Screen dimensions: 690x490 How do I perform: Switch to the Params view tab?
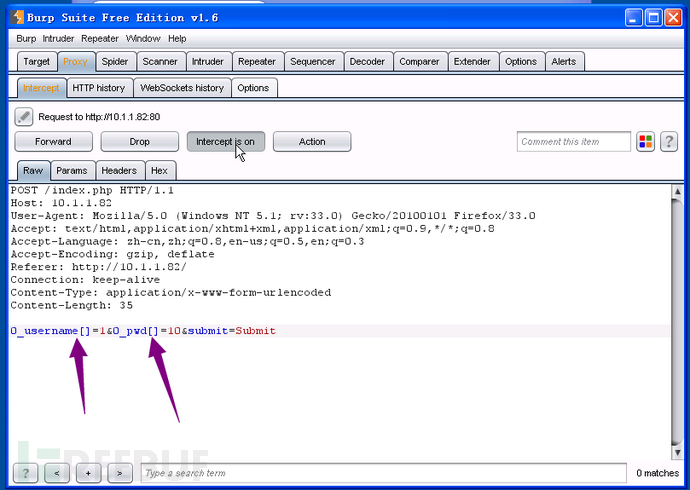click(x=72, y=171)
